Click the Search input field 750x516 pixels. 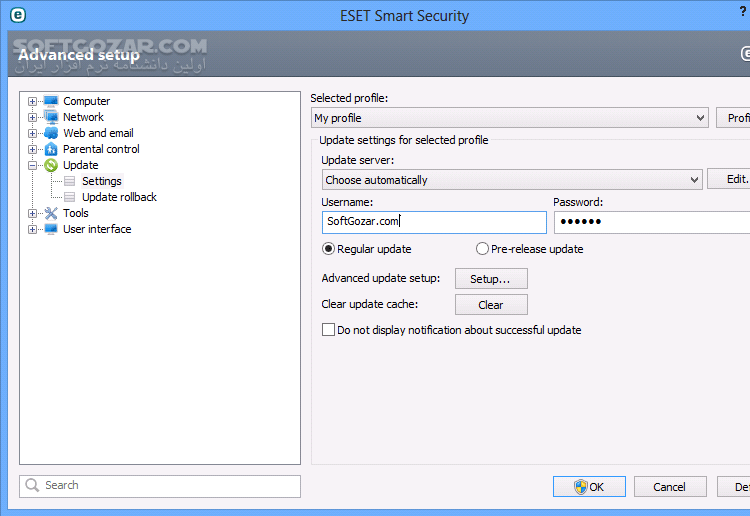[160, 486]
